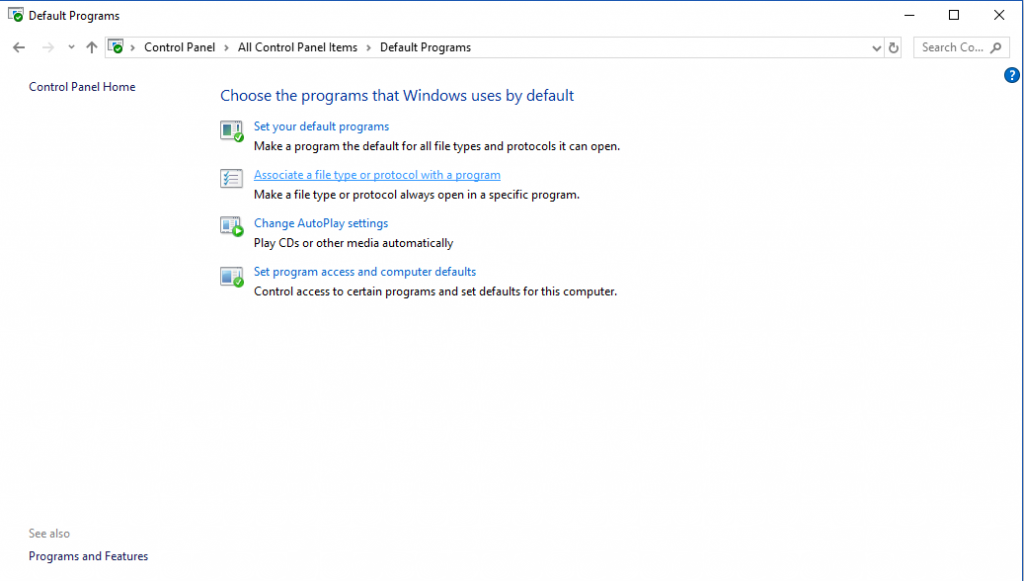Viewport: 1024px width, 581px height.
Task: Click the Set program access icon
Action: 231,277
